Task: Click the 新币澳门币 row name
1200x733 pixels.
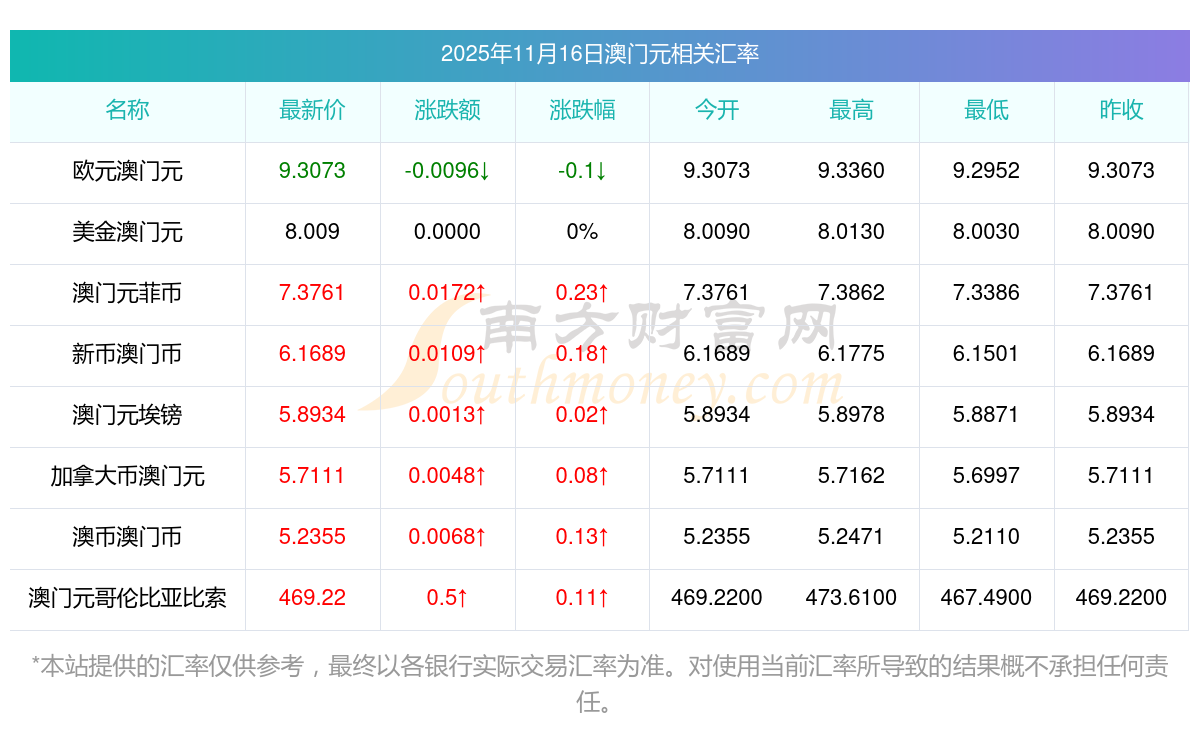Action: coord(127,354)
